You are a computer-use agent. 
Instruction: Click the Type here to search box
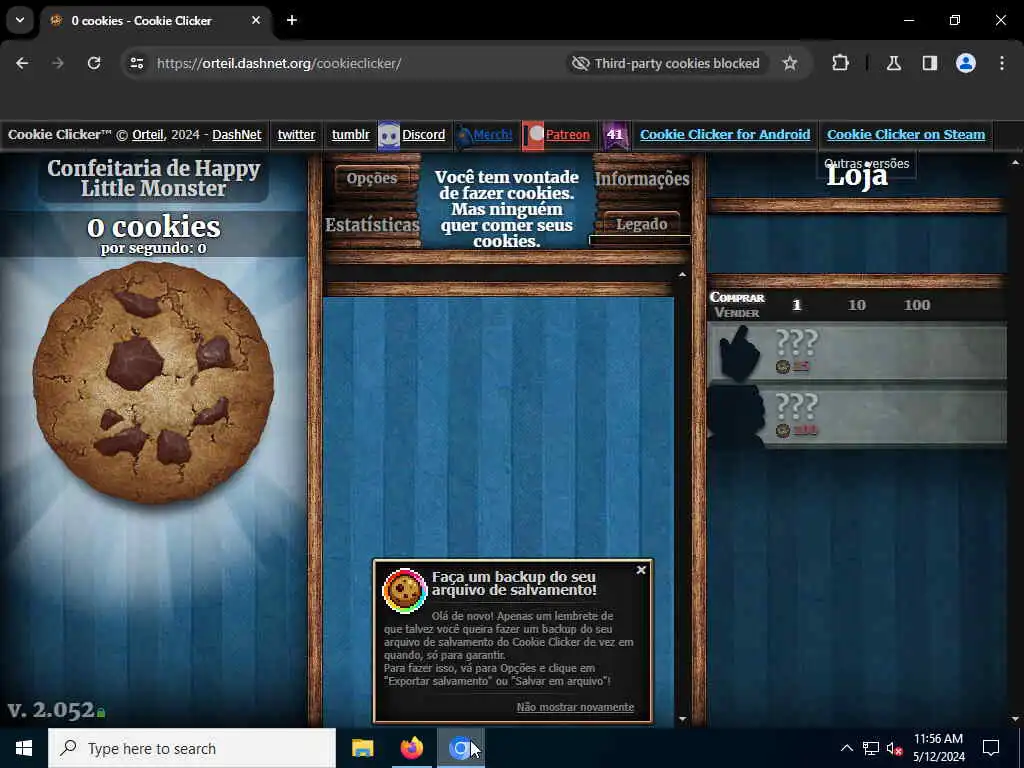point(192,748)
